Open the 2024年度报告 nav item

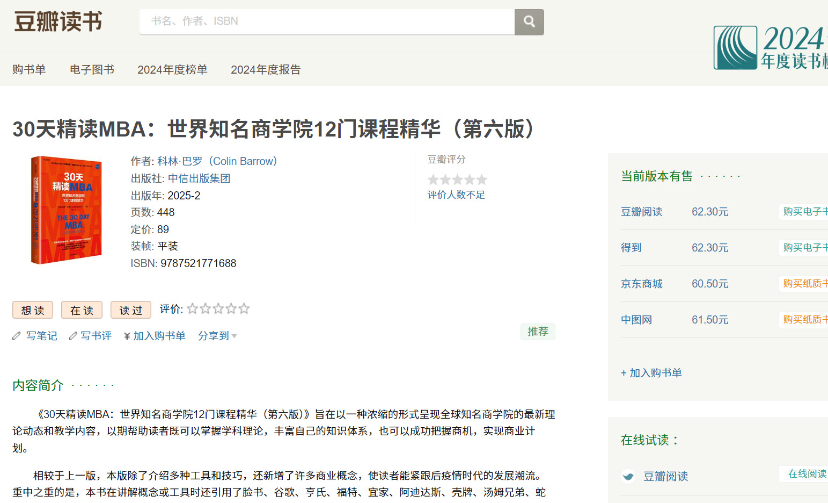(266, 70)
